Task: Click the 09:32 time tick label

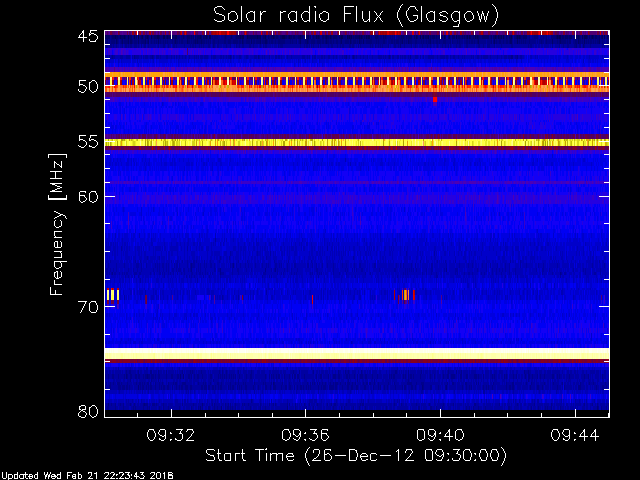Action: pos(171,435)
